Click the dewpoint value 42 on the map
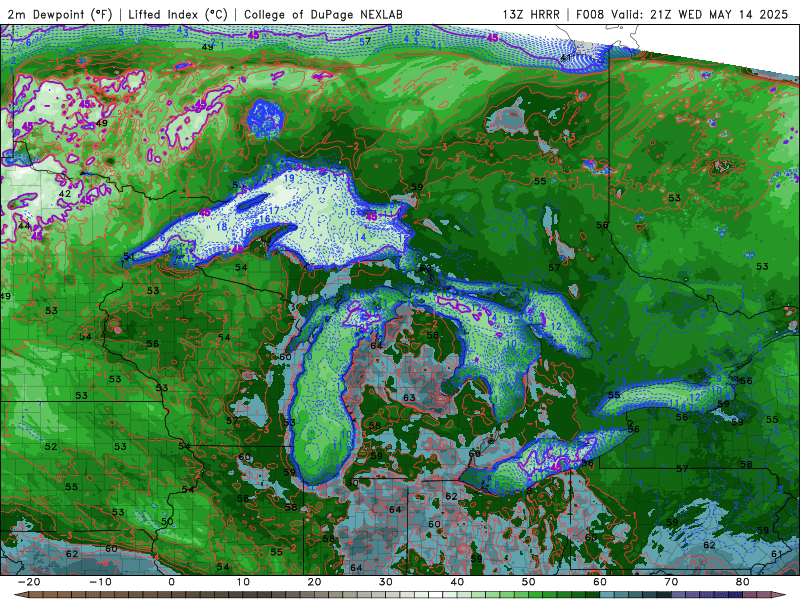The height and width of the screenshot is (600, 800). click(65, 193)
